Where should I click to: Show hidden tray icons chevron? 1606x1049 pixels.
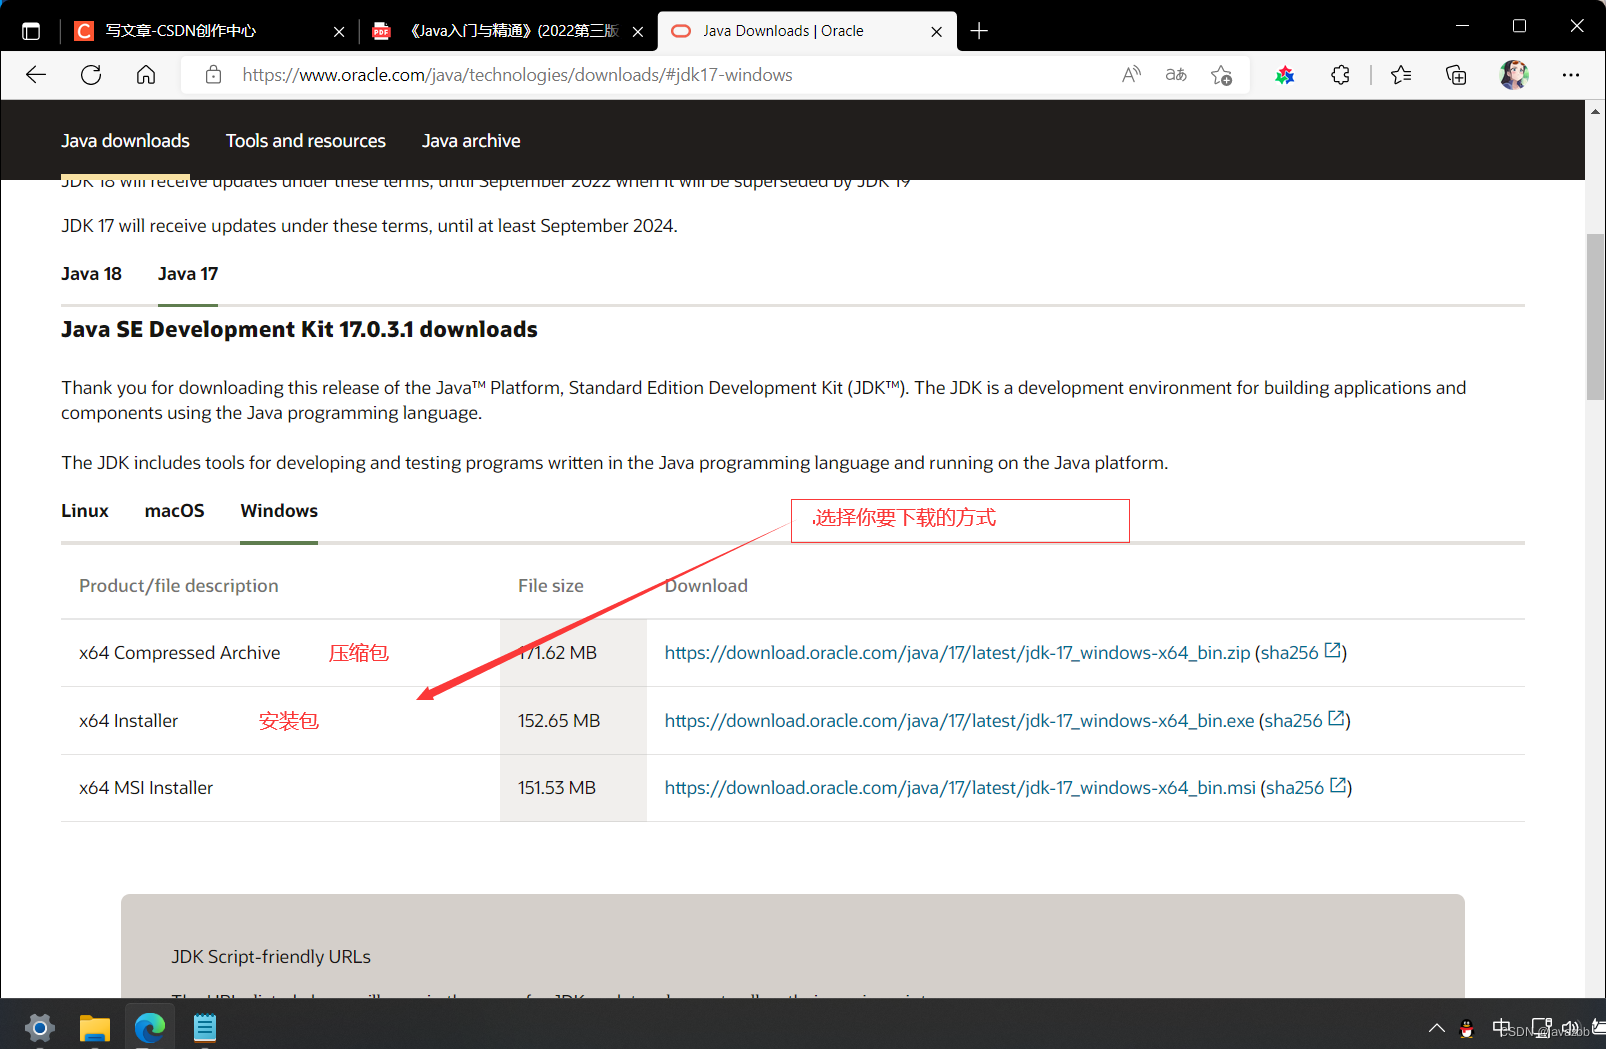click(1436, 1028)
